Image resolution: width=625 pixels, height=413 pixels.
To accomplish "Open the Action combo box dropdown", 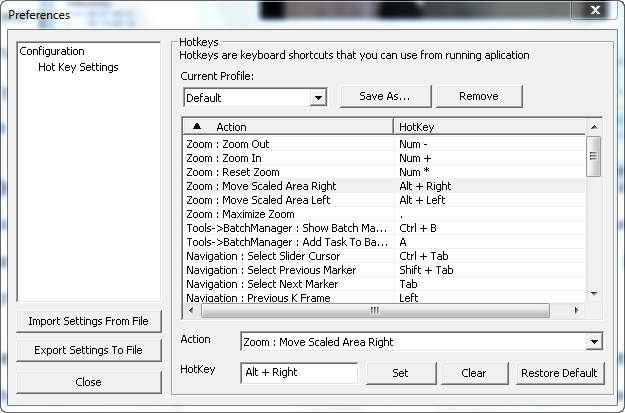I will [x=594, y=342].
